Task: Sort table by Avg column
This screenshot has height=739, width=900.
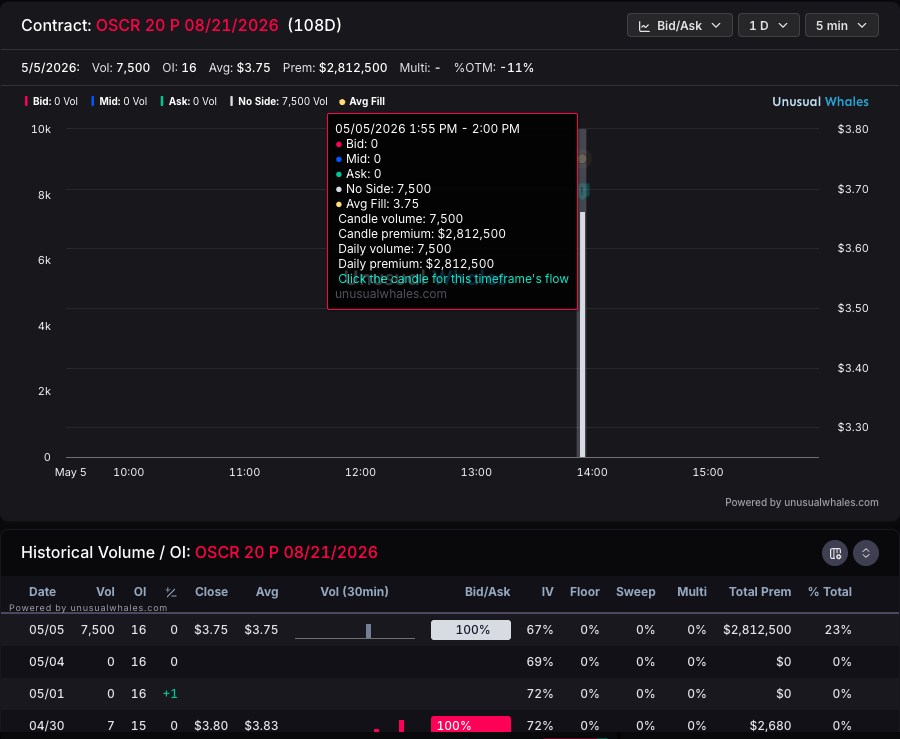Action: tap(267, 592)
